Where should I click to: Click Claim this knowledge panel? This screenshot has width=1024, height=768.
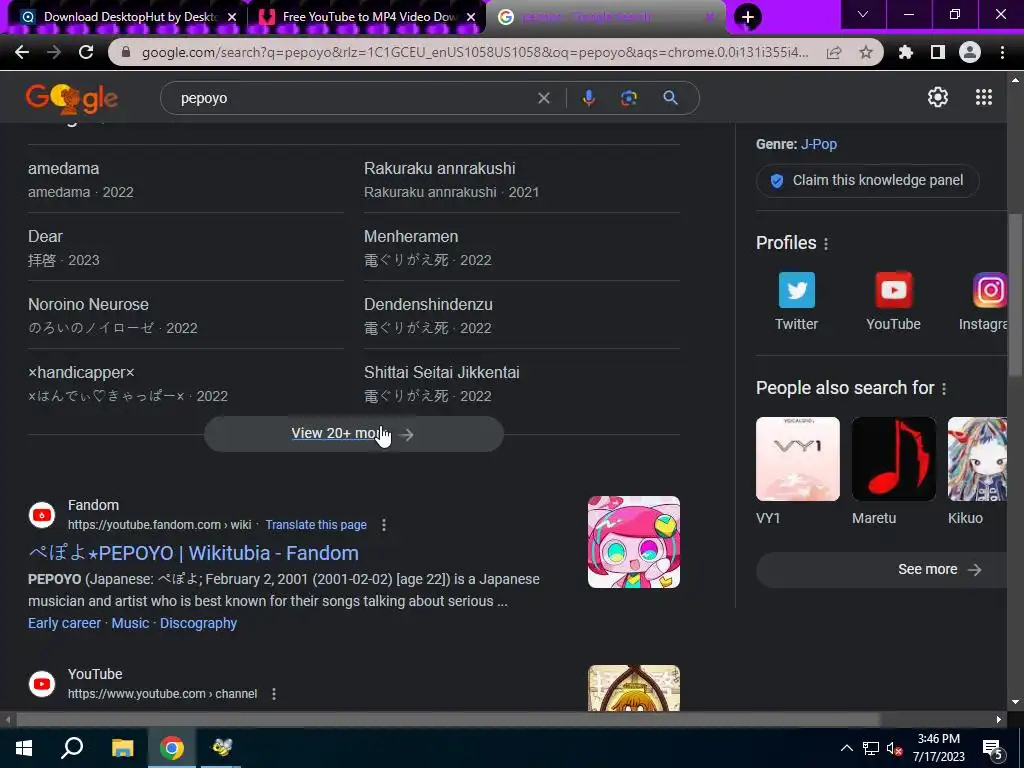(867, 180)
